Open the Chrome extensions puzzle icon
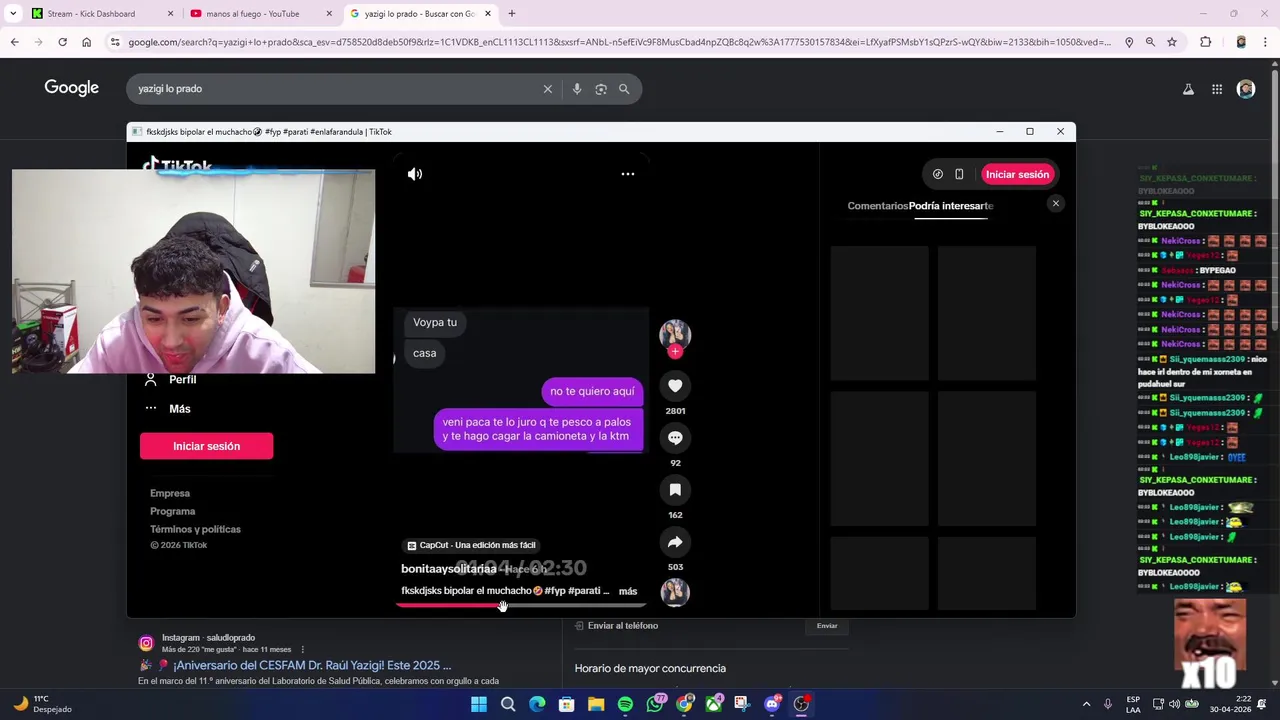 (1206, 42)
